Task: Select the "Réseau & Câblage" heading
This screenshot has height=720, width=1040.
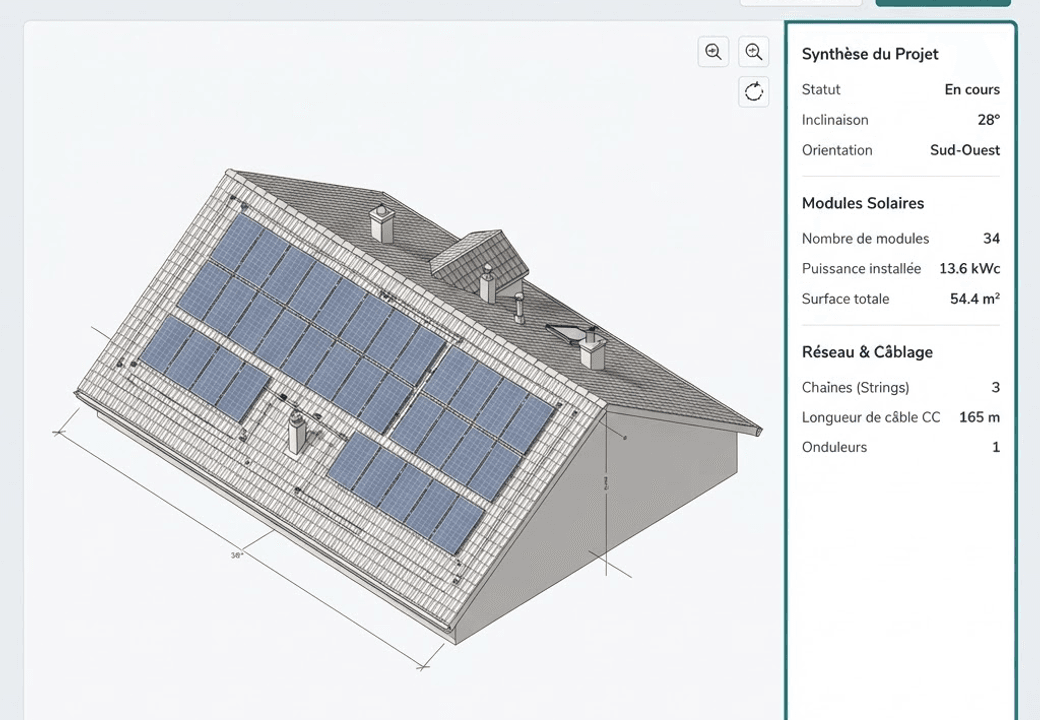Action: coord(867,352)
